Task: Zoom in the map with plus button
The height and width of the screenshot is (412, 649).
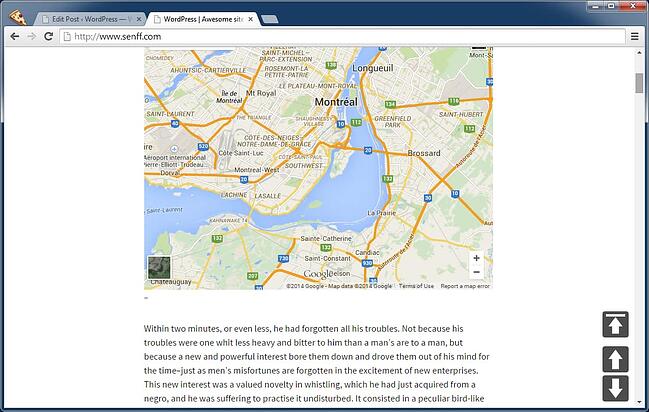Action: (x=476, y=258)
